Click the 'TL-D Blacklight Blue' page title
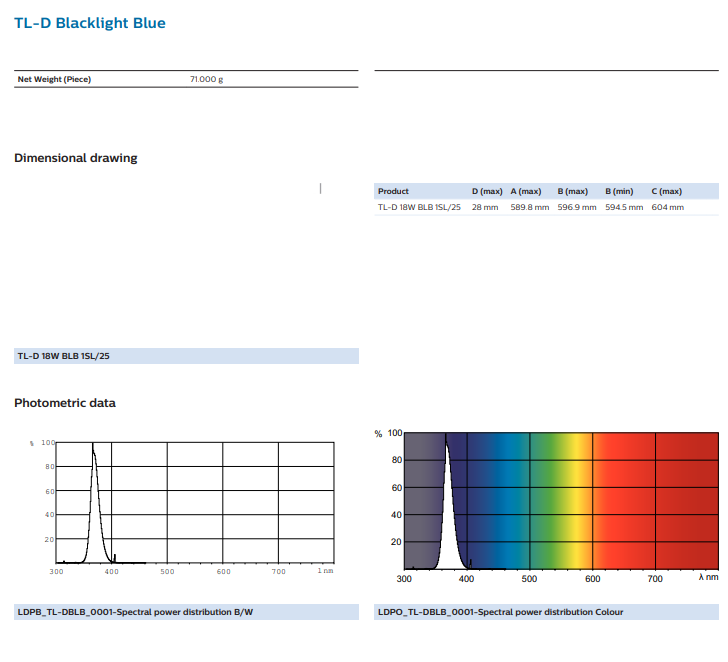The height and width of the screenshot is (662, 728). coord(90,23)
